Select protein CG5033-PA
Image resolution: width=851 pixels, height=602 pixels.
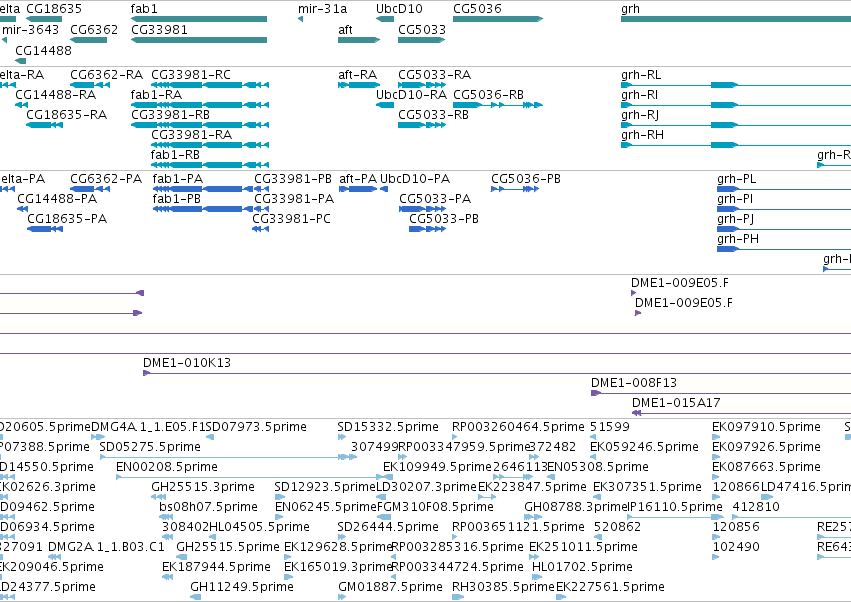coord(423,209)
